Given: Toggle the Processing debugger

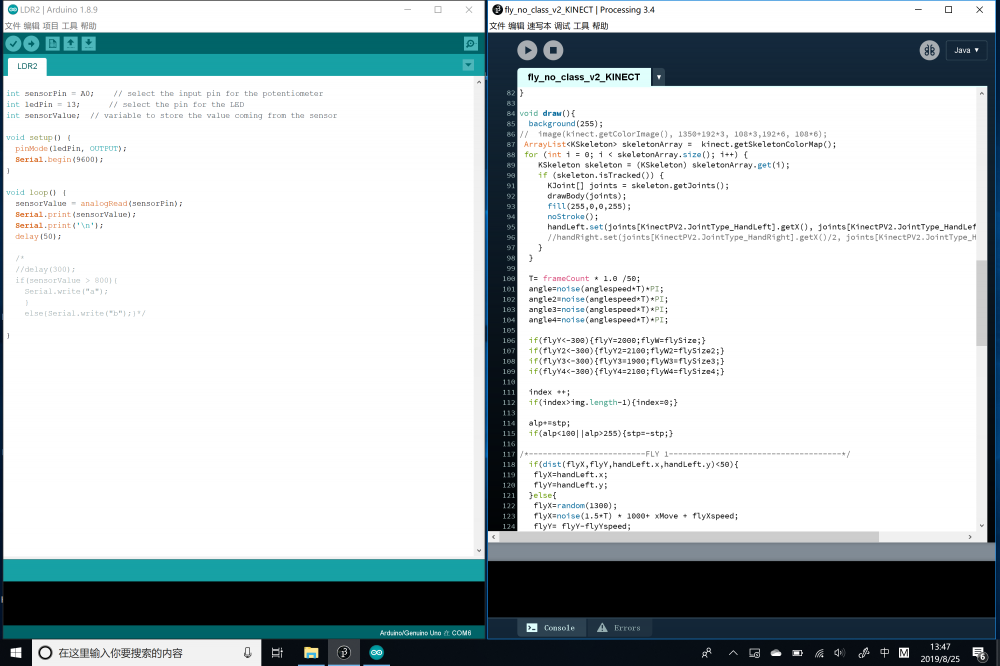Looking at the screenshot, I should 929,50.
